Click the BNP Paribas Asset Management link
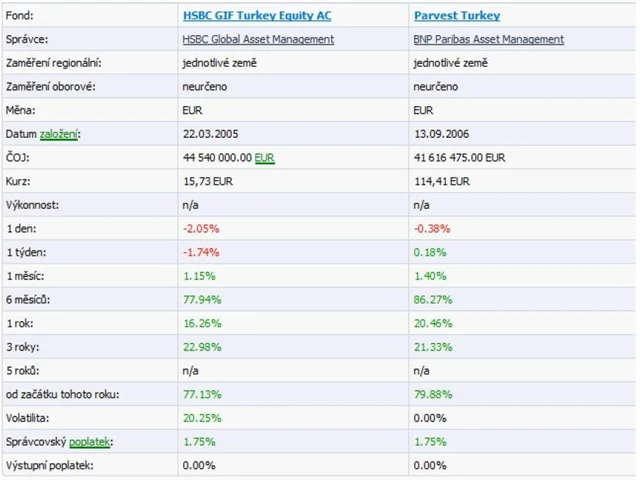This screenshot has width=640, height=480. 488,39
